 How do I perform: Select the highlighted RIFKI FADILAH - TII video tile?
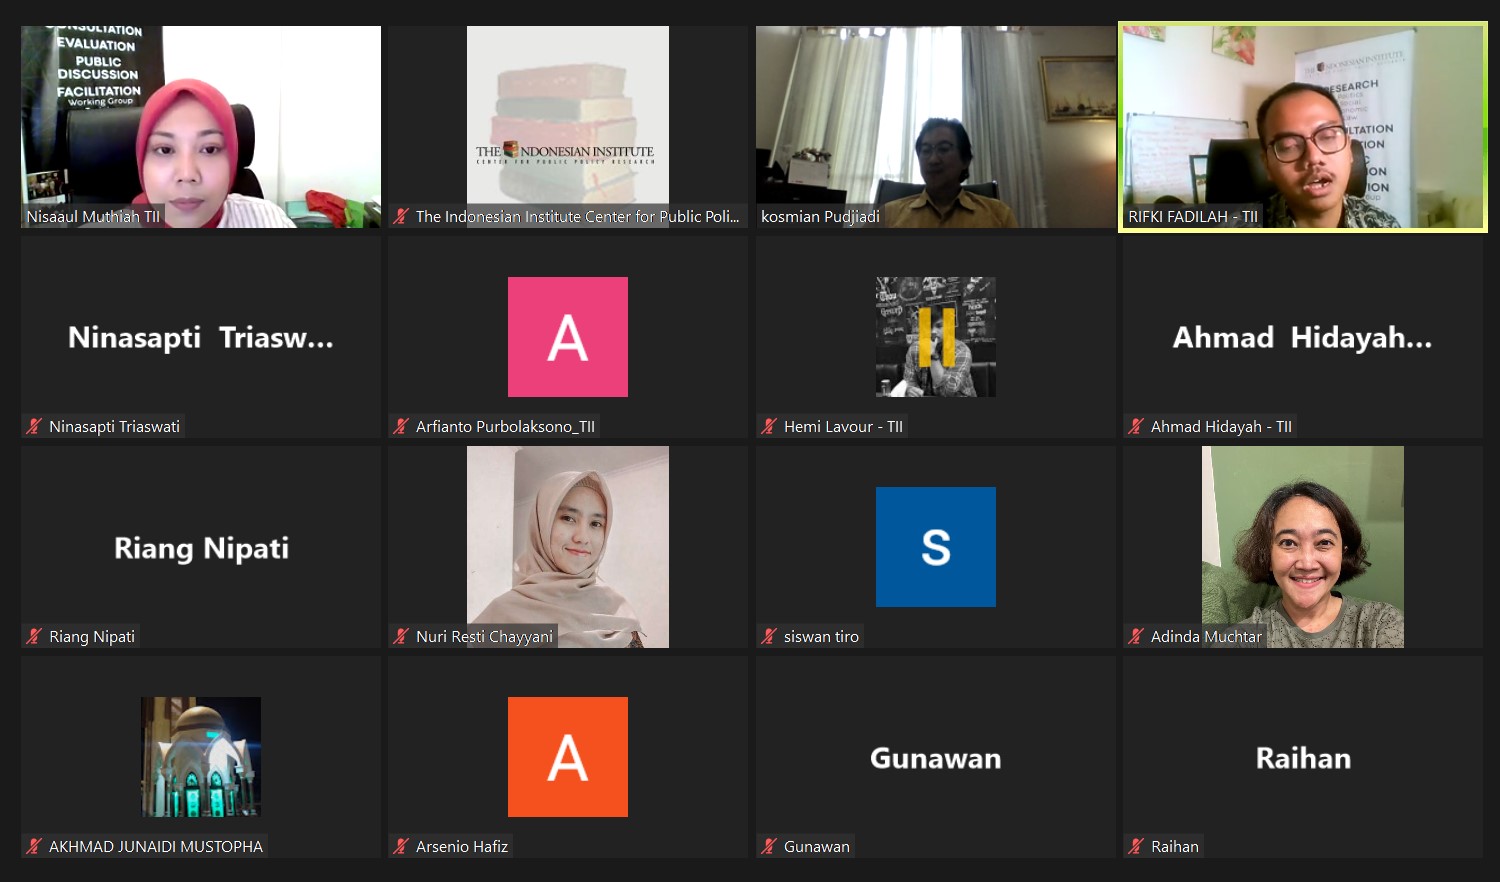(x=1302, y=127)
